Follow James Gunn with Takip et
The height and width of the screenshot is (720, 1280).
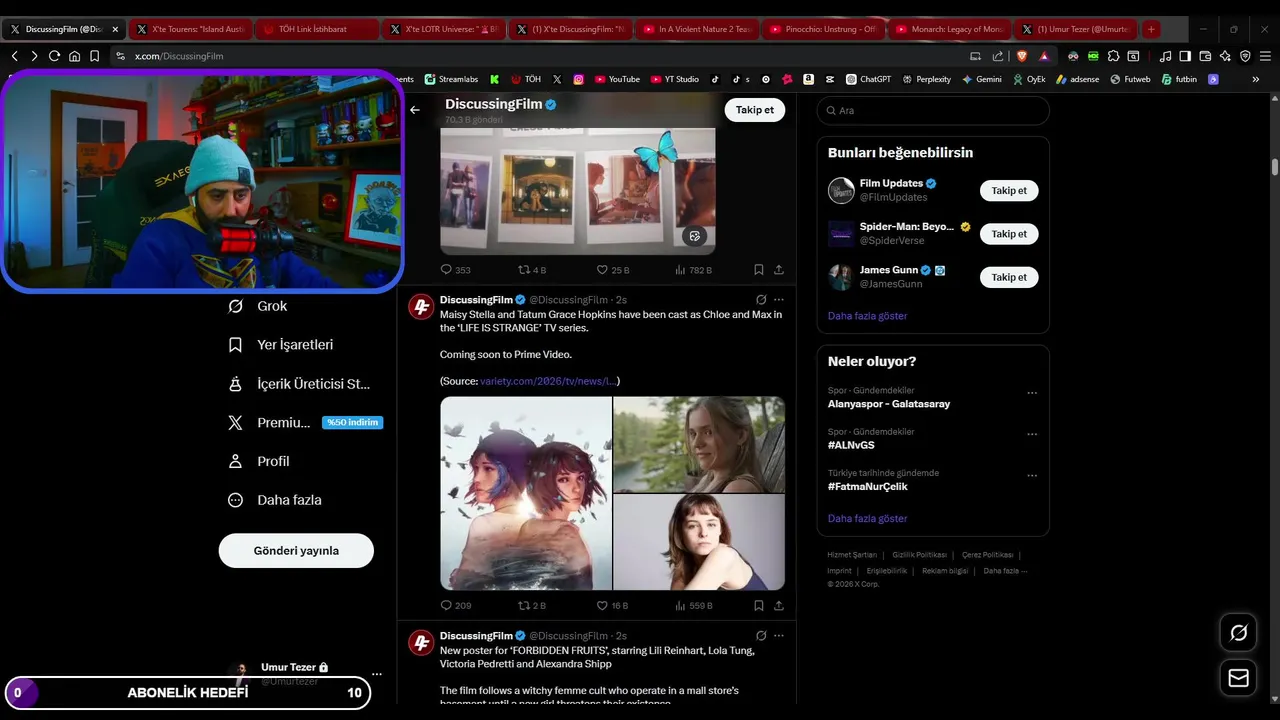(x=1009, y=277)
